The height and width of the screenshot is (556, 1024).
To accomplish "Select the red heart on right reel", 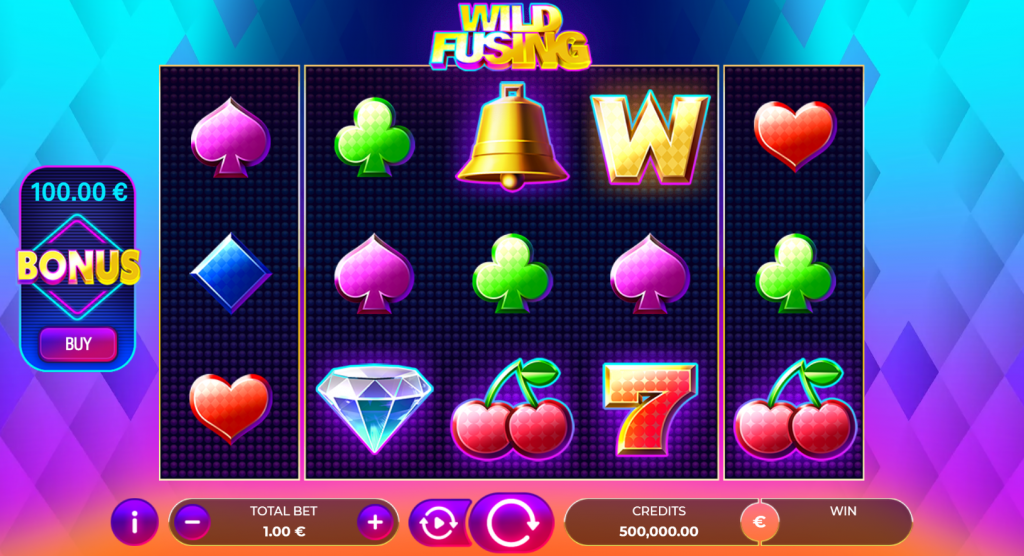I will [794, 136].
